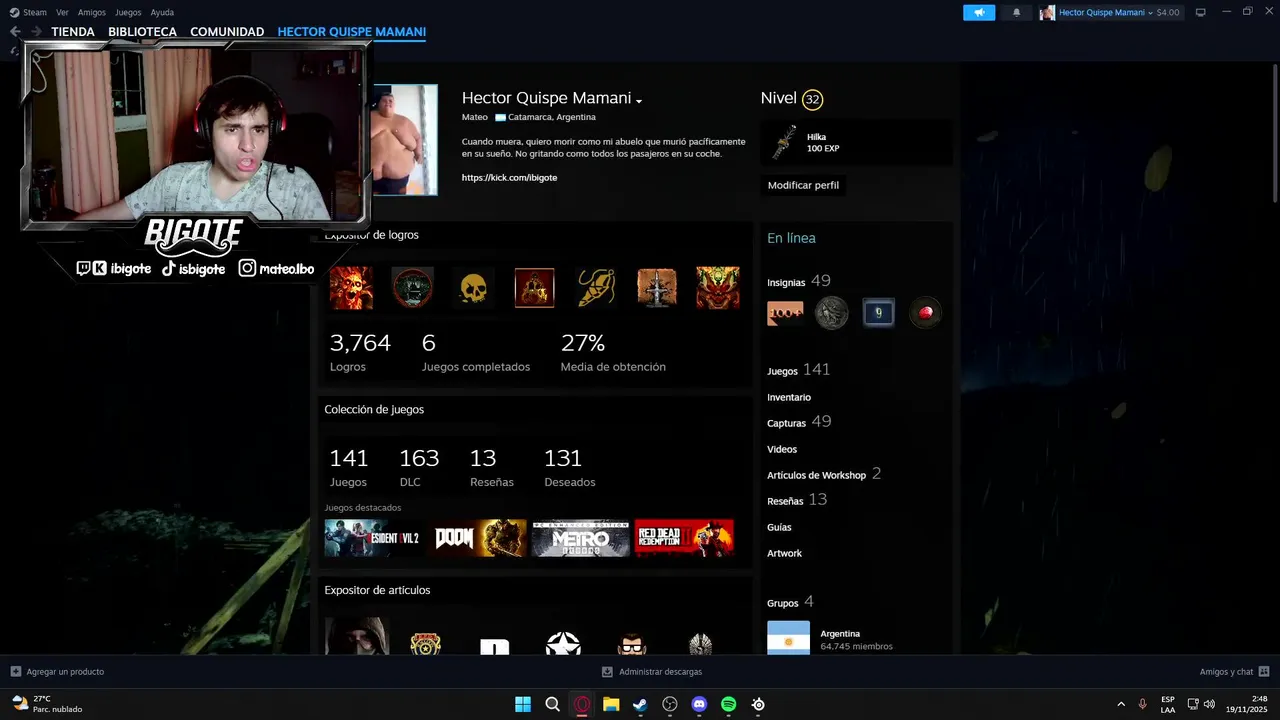This screenshot has width=1280, height=720.
Task: Open the Argentina group flag avatar
Action: pos(788,638)
